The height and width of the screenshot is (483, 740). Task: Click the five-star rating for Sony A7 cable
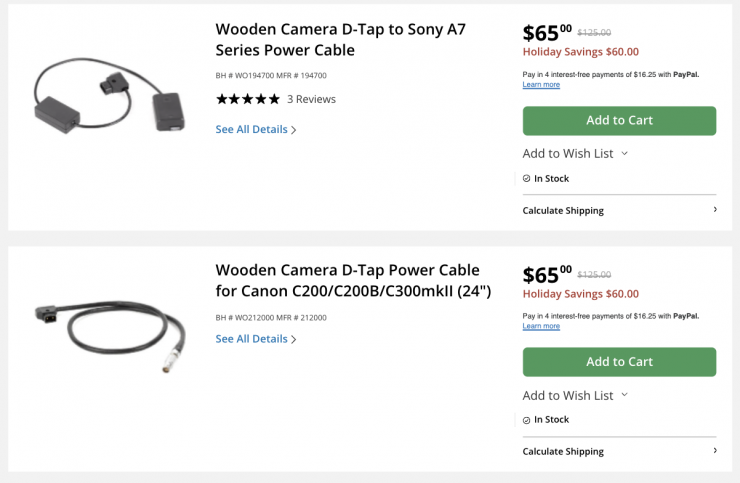(x=248, y=99)
